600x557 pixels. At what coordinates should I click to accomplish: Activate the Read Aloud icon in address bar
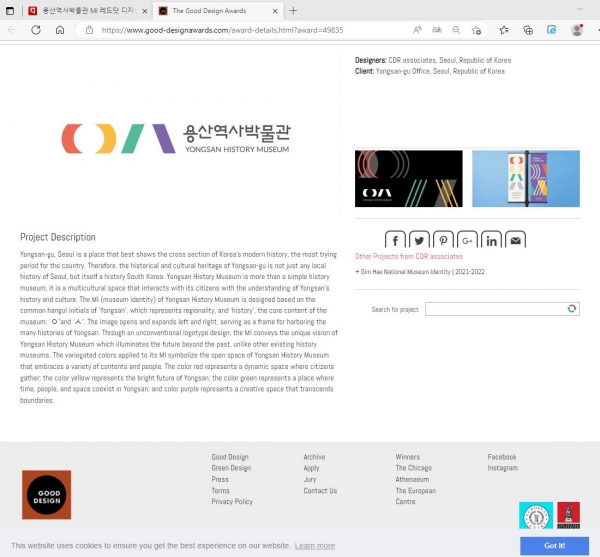[417, 30]
